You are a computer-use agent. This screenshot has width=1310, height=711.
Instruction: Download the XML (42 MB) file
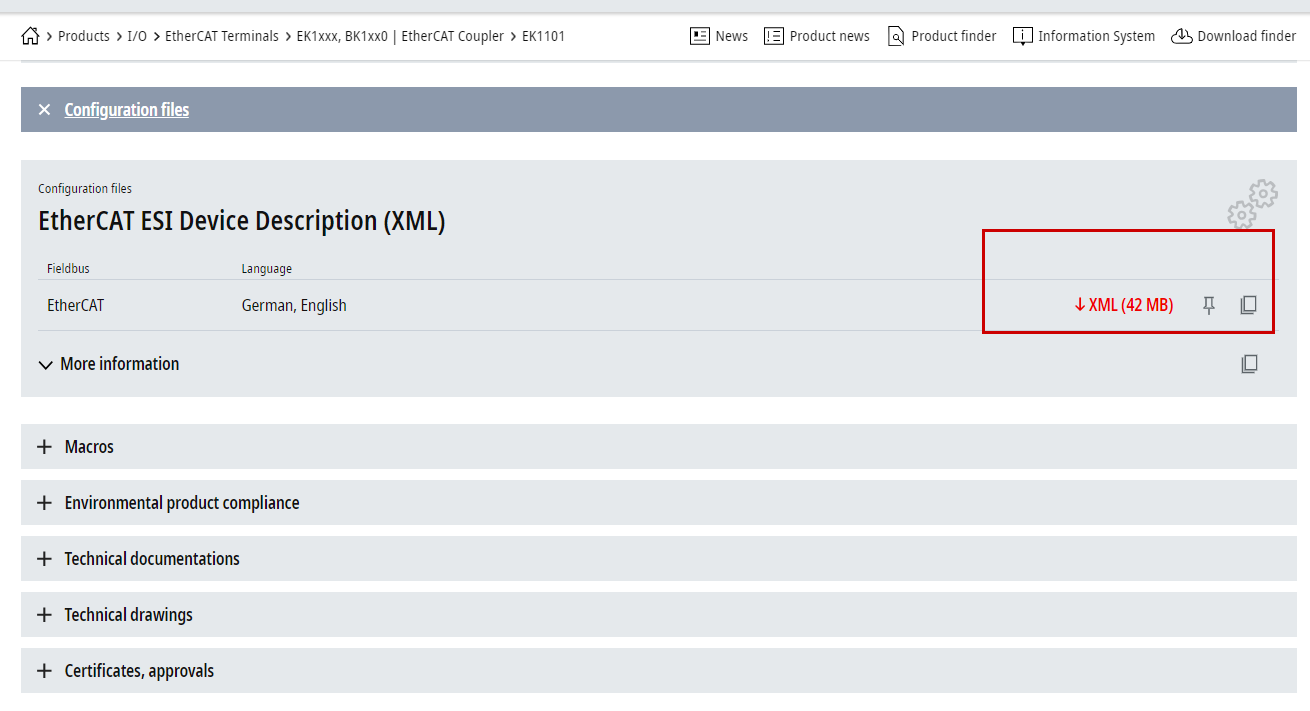(1123, 305)
